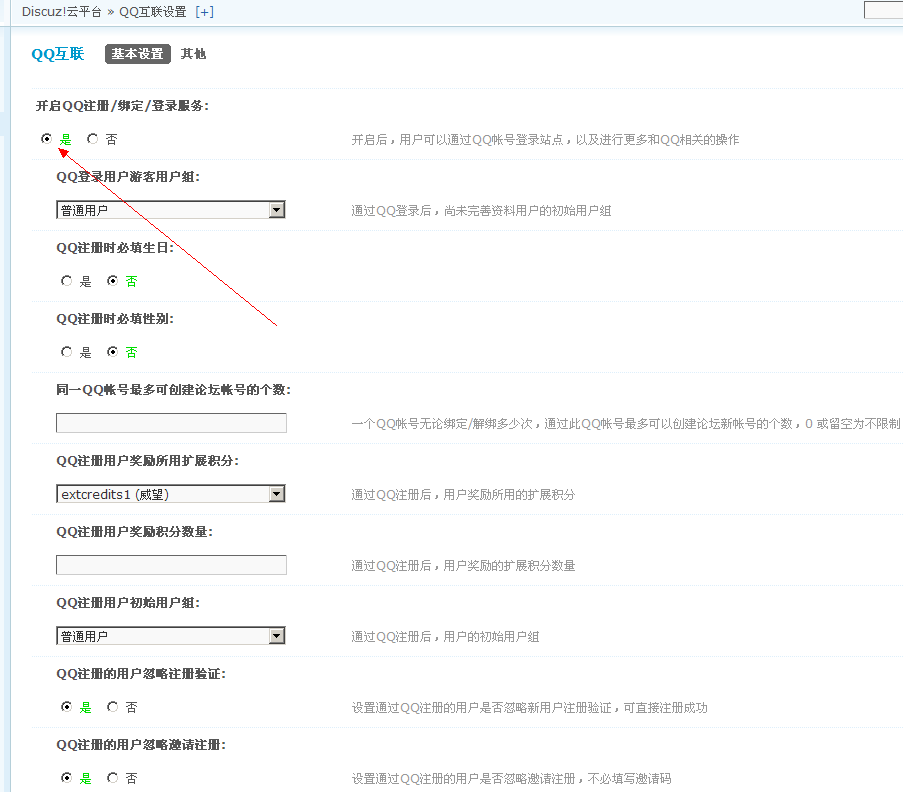Switch to the 基本设置 tab
This screenshot has height=792, width=903.
[137, 54]
